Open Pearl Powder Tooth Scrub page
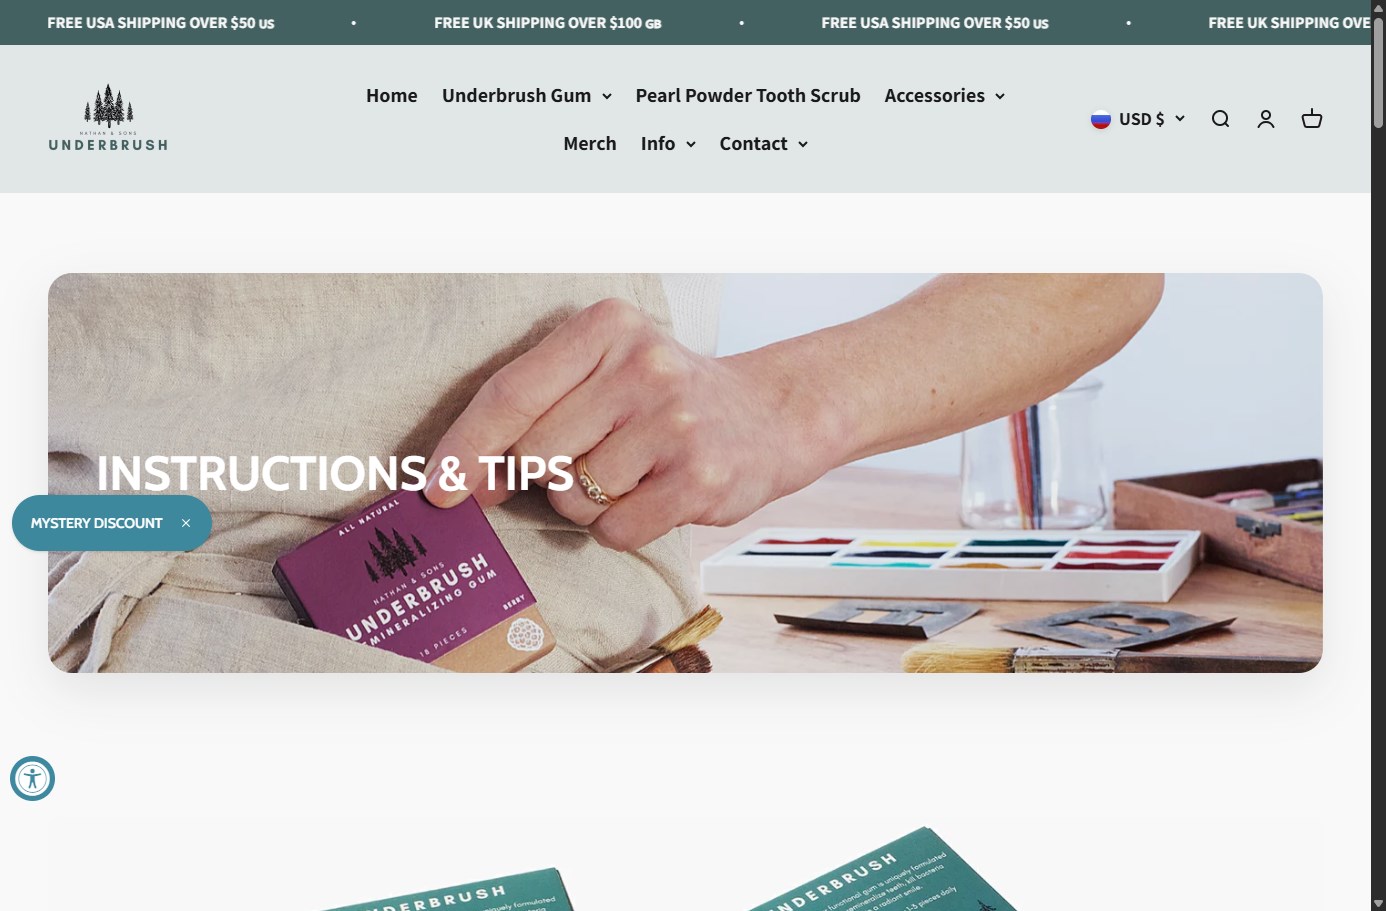This screenshot has height=911, width=1386. click(x=748, y=96)
